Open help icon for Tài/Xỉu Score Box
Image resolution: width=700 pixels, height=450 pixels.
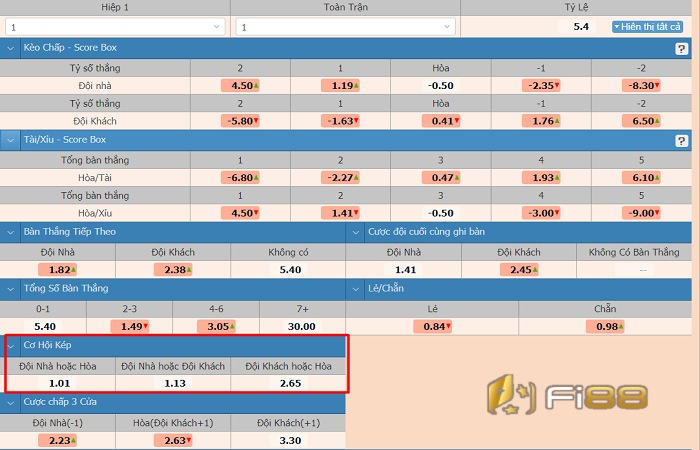681,141
